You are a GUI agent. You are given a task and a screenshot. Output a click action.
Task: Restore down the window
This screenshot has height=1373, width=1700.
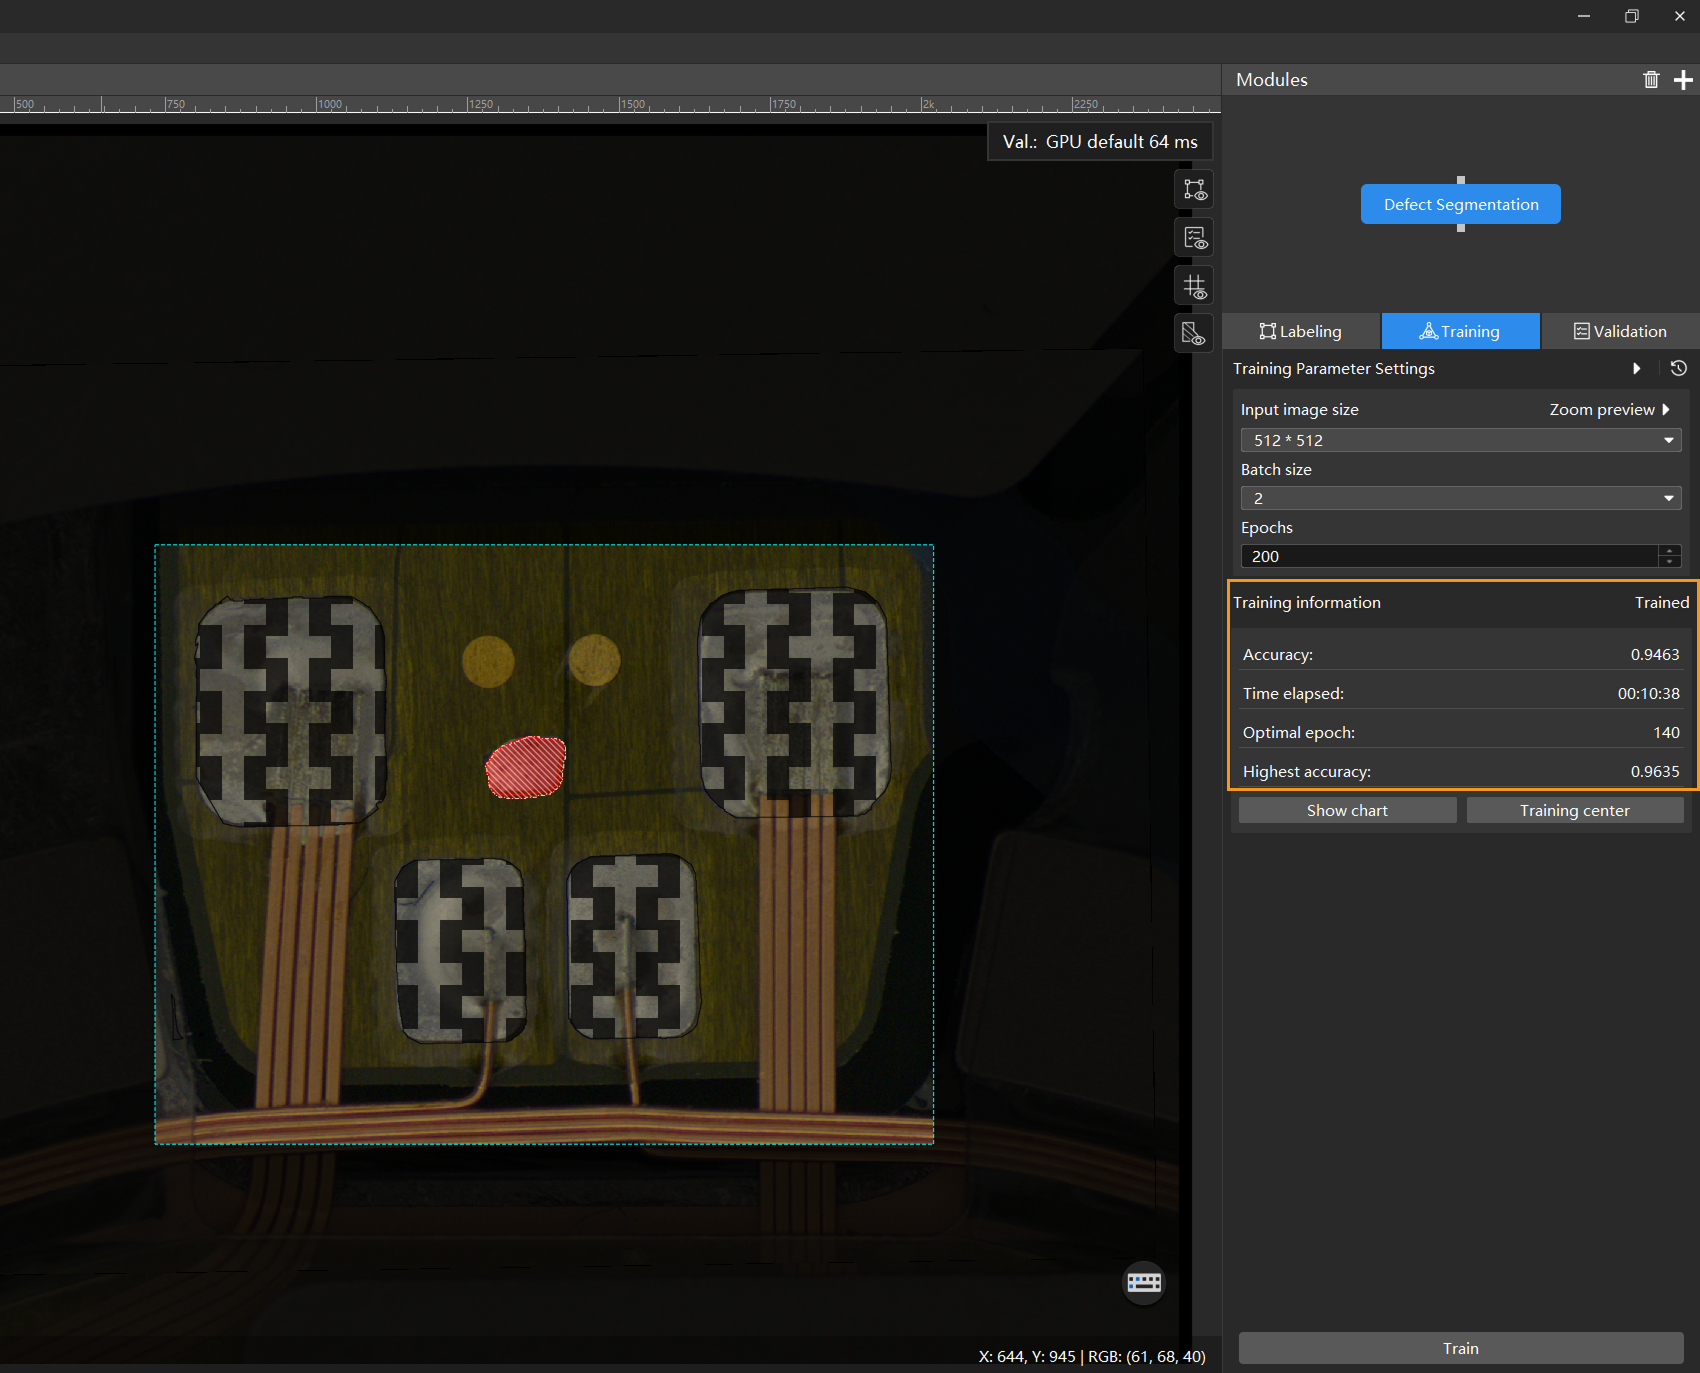[x=1632, y=16]
